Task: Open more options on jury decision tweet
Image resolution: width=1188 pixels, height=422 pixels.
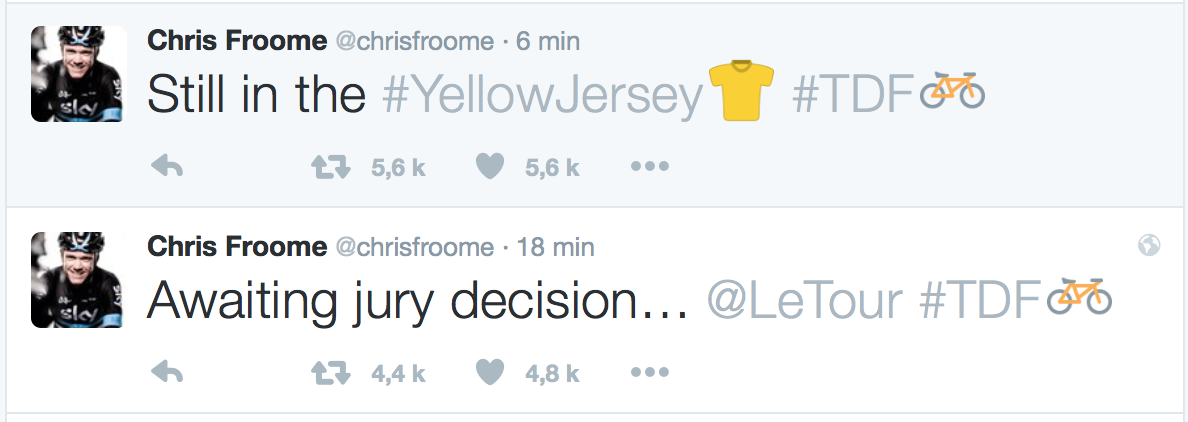Action: click(650, 372)
